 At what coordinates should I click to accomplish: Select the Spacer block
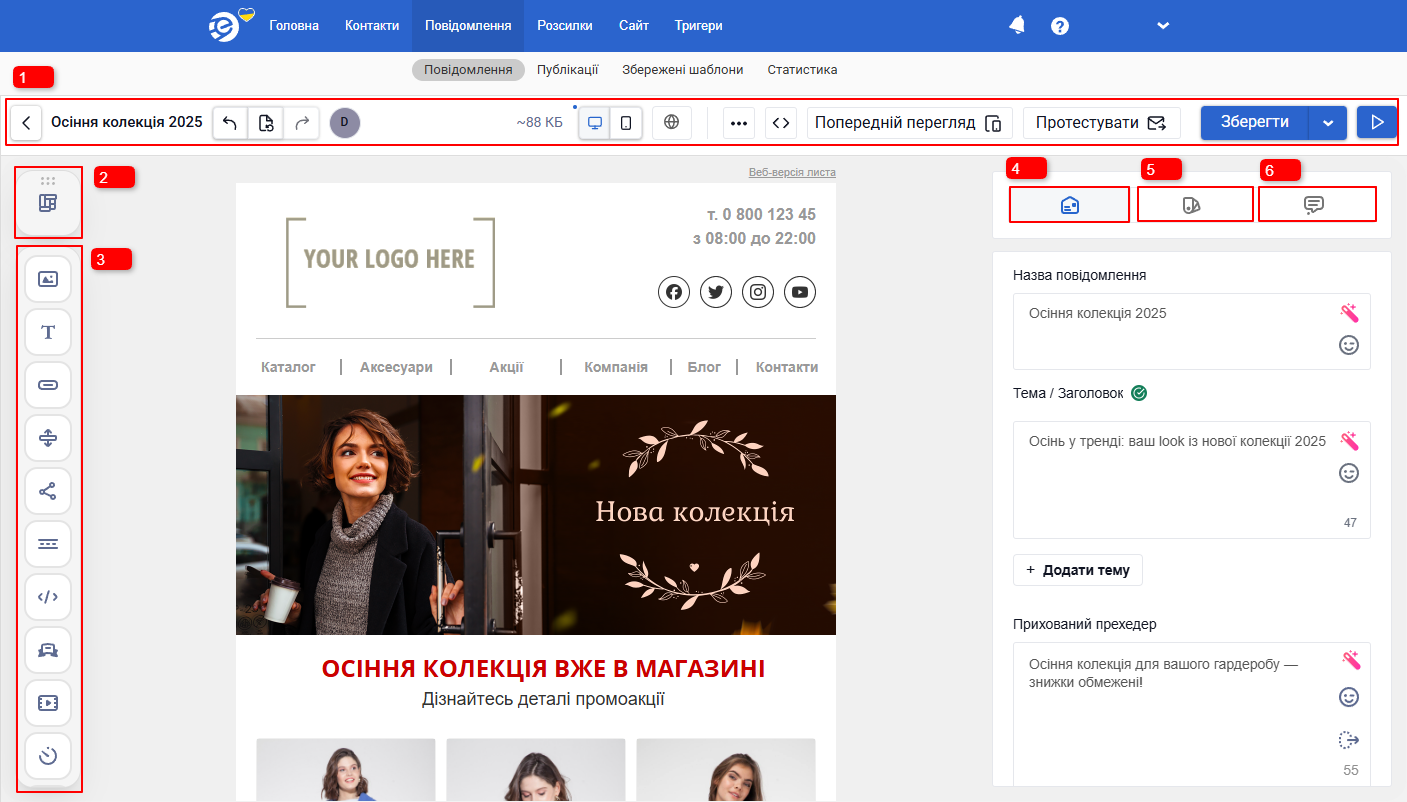click(48, 438)
